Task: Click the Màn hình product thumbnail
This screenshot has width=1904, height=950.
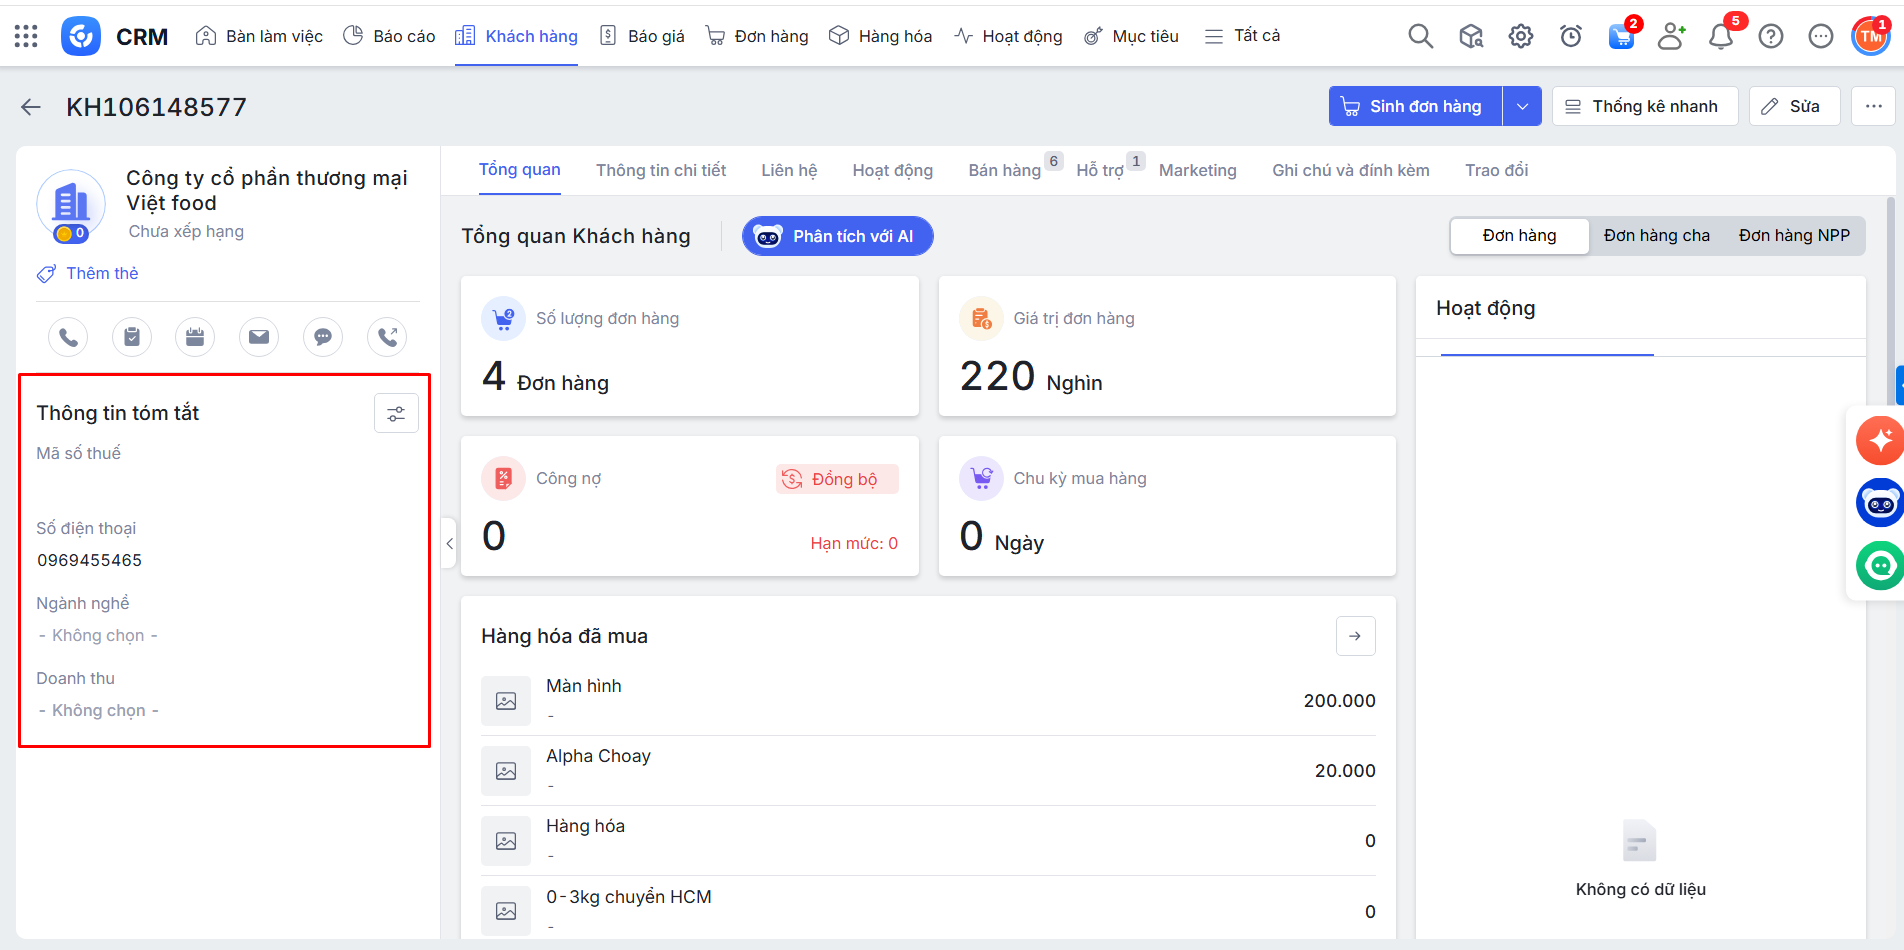Action: coord(506,701)
